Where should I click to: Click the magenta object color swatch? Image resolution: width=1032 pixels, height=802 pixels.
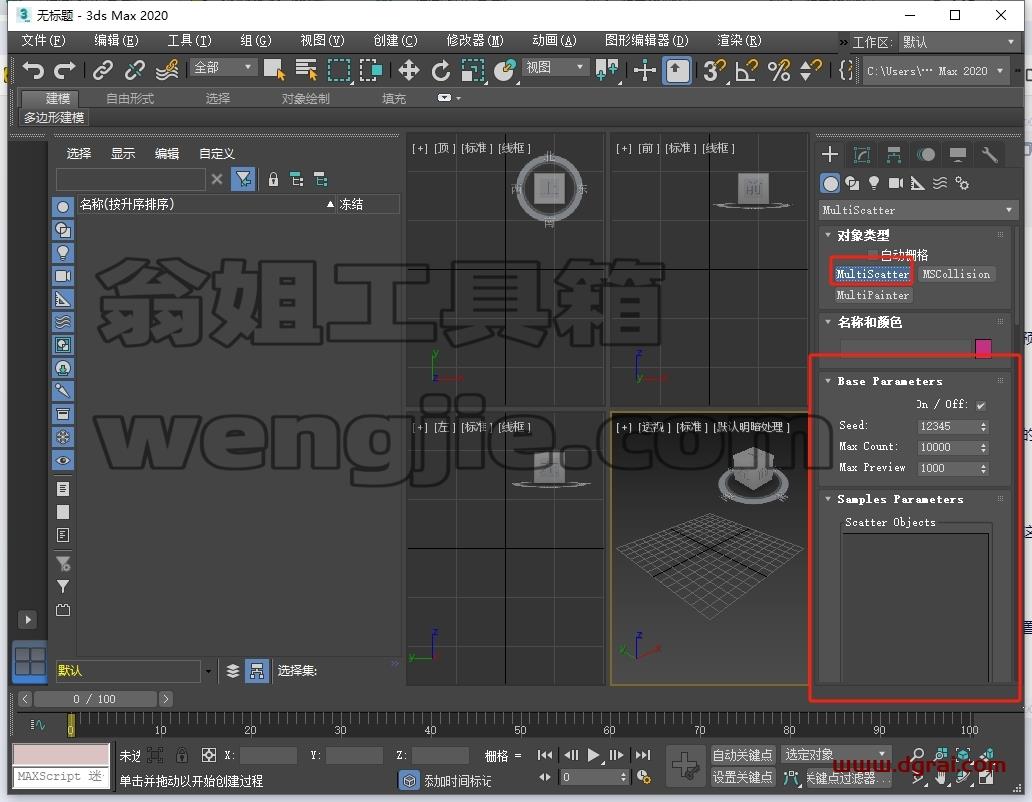(x=983, y=349)
